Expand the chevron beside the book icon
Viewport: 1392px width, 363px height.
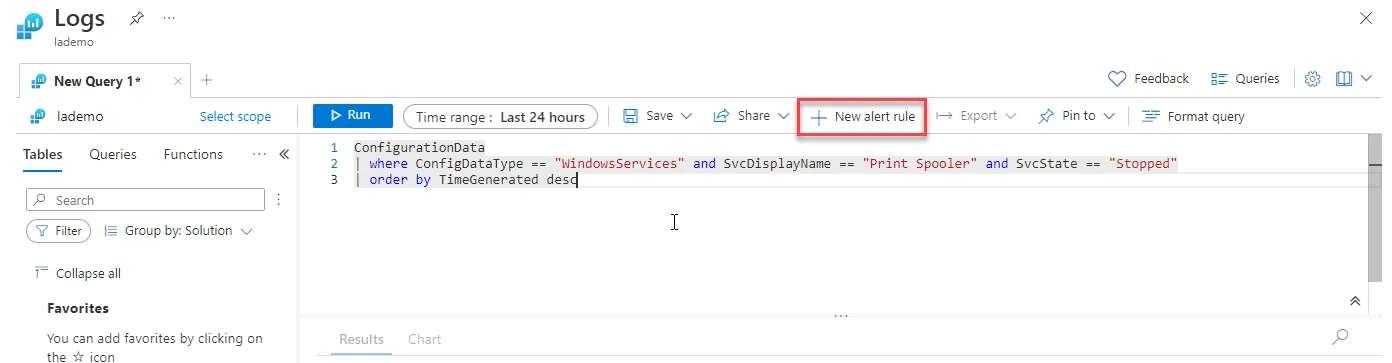pos(1366,78)
